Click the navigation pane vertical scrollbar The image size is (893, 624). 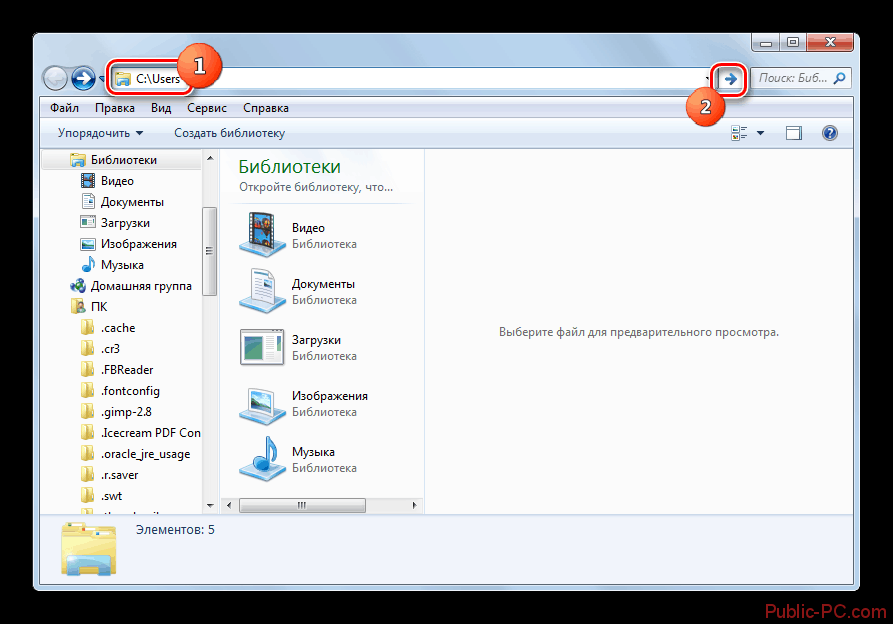tap(210, 250)
